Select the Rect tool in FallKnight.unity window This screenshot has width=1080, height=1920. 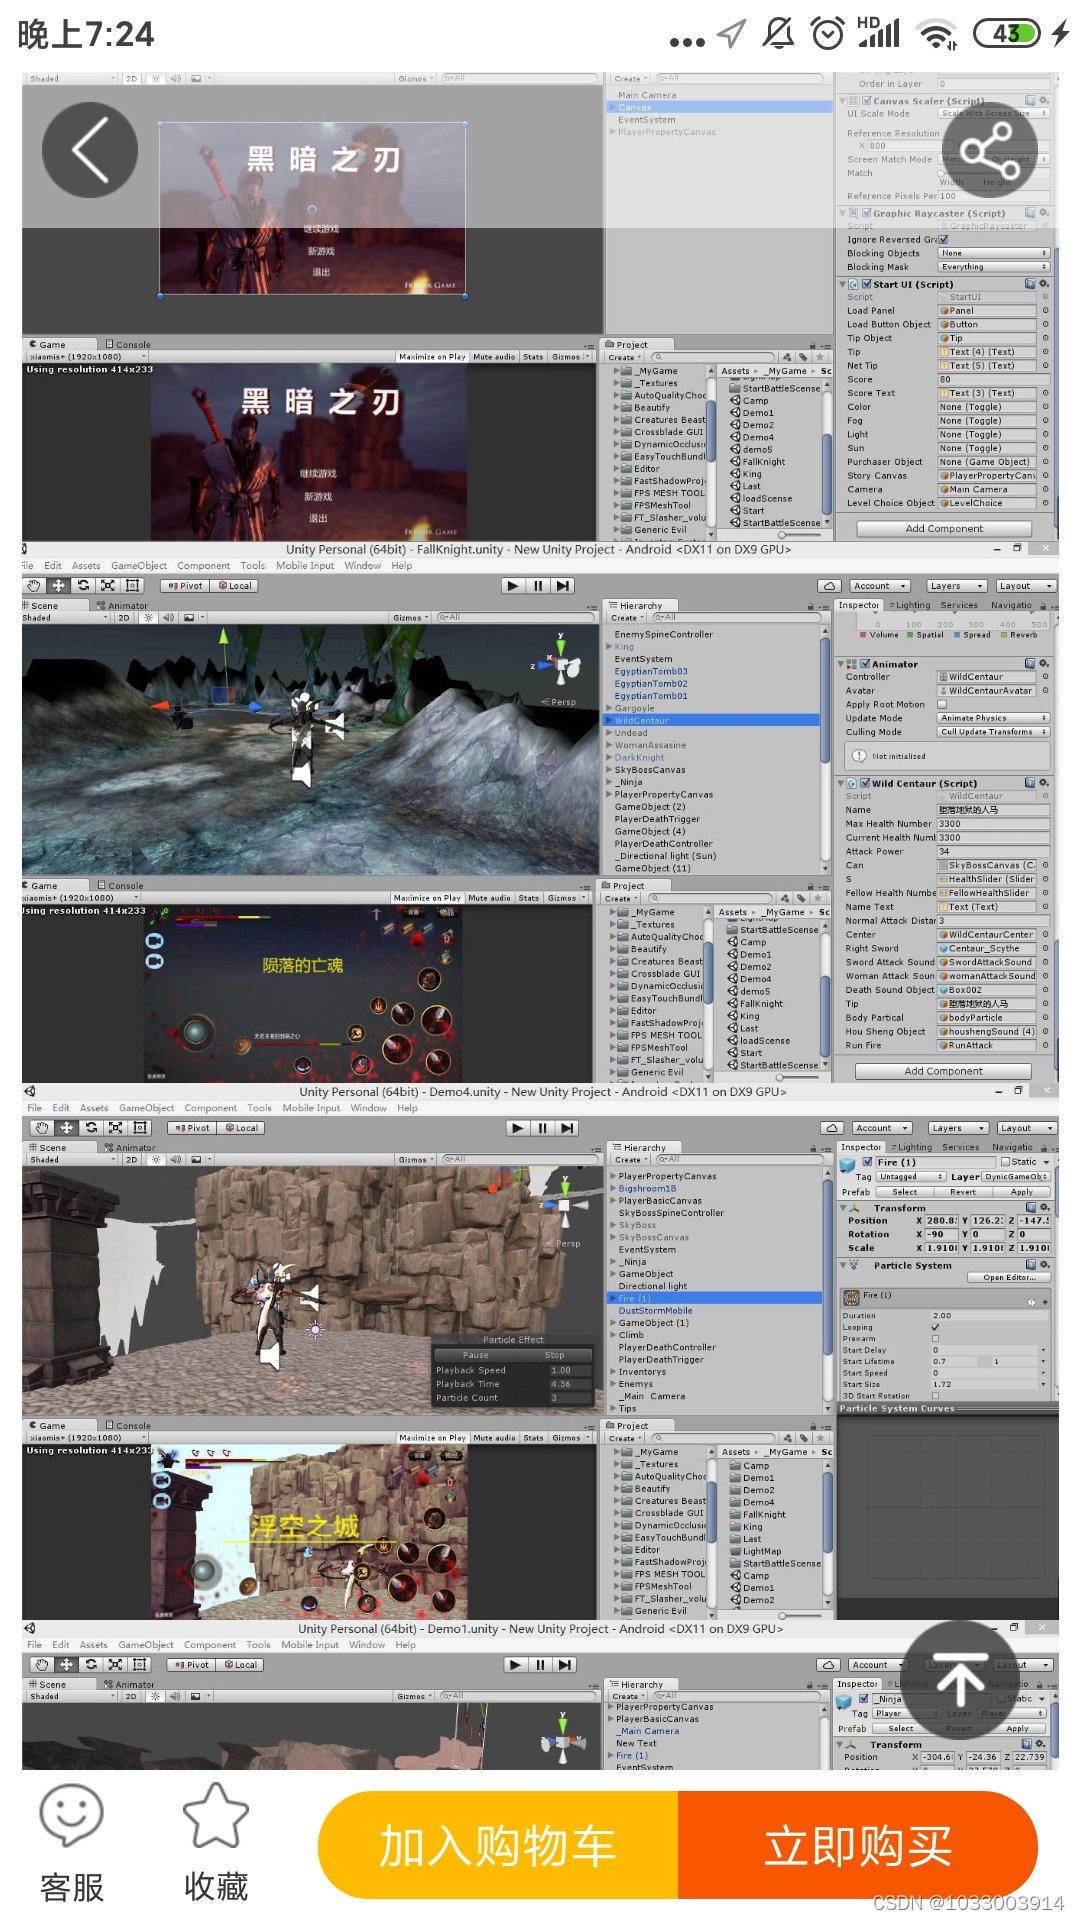(x=132, y=586)
